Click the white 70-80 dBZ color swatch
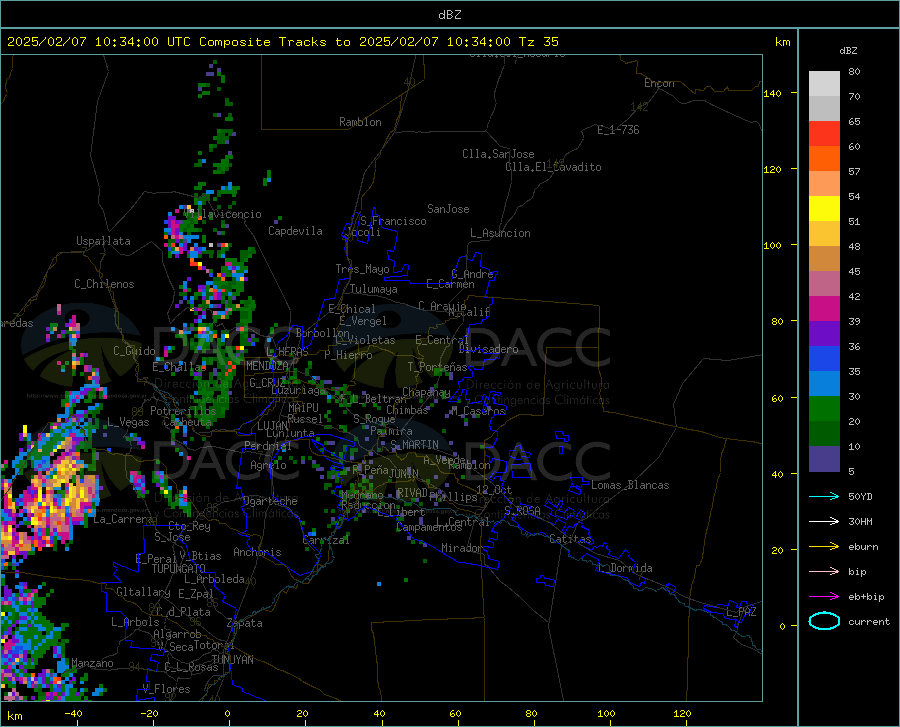The height and width of the screenshot is (727, 900). coord(824,84)
